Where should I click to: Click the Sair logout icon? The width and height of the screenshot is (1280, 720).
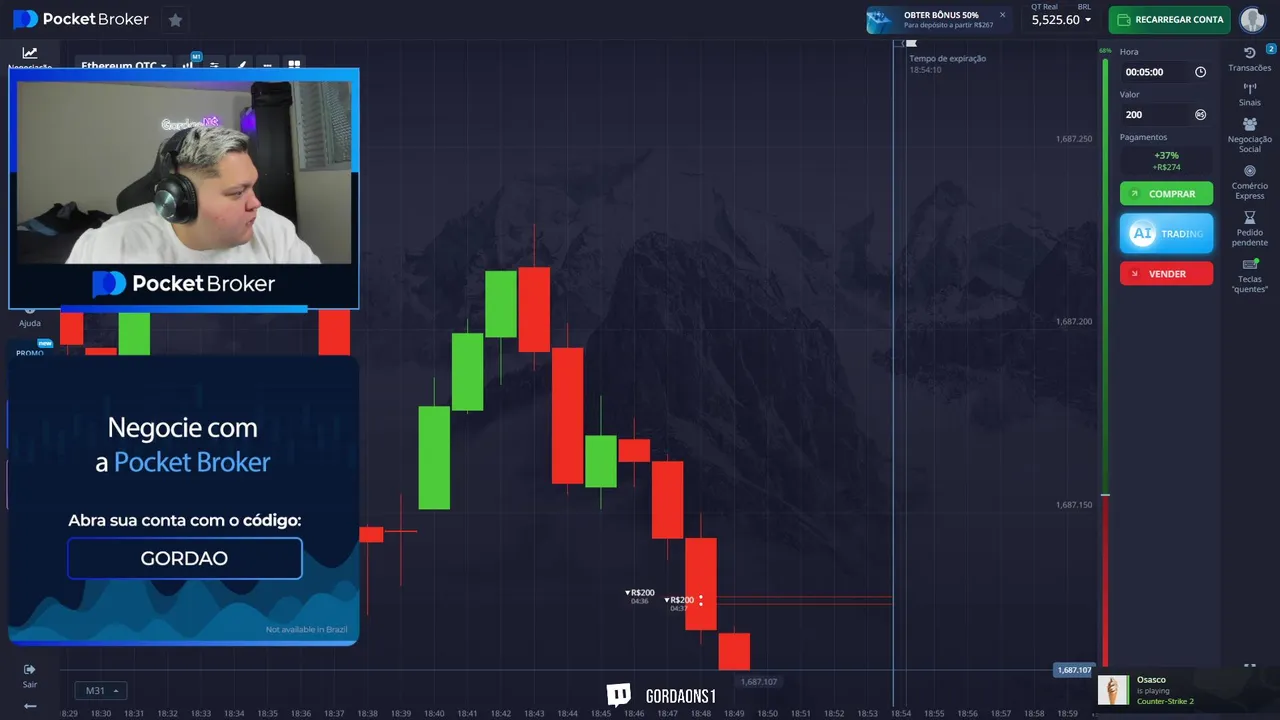(30, 675)
